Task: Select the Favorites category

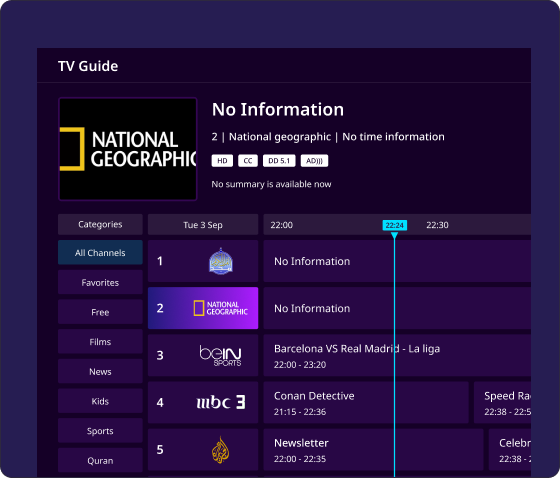Action: (100, 282)
